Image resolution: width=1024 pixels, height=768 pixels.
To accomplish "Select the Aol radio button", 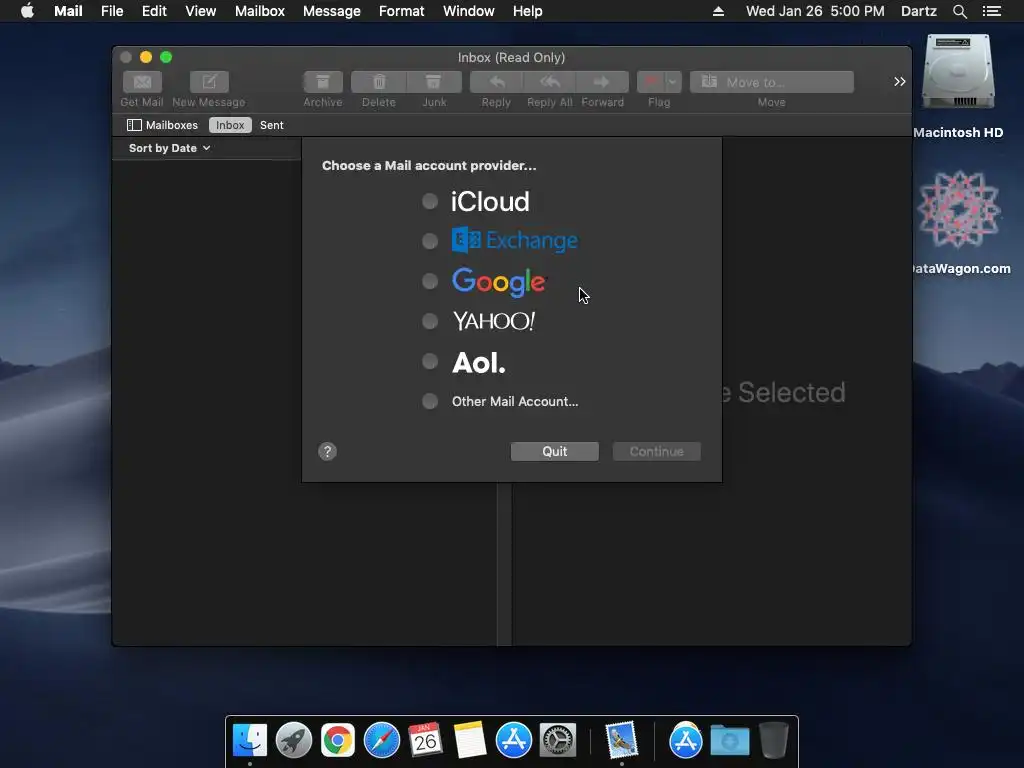I will pos(430,361).
